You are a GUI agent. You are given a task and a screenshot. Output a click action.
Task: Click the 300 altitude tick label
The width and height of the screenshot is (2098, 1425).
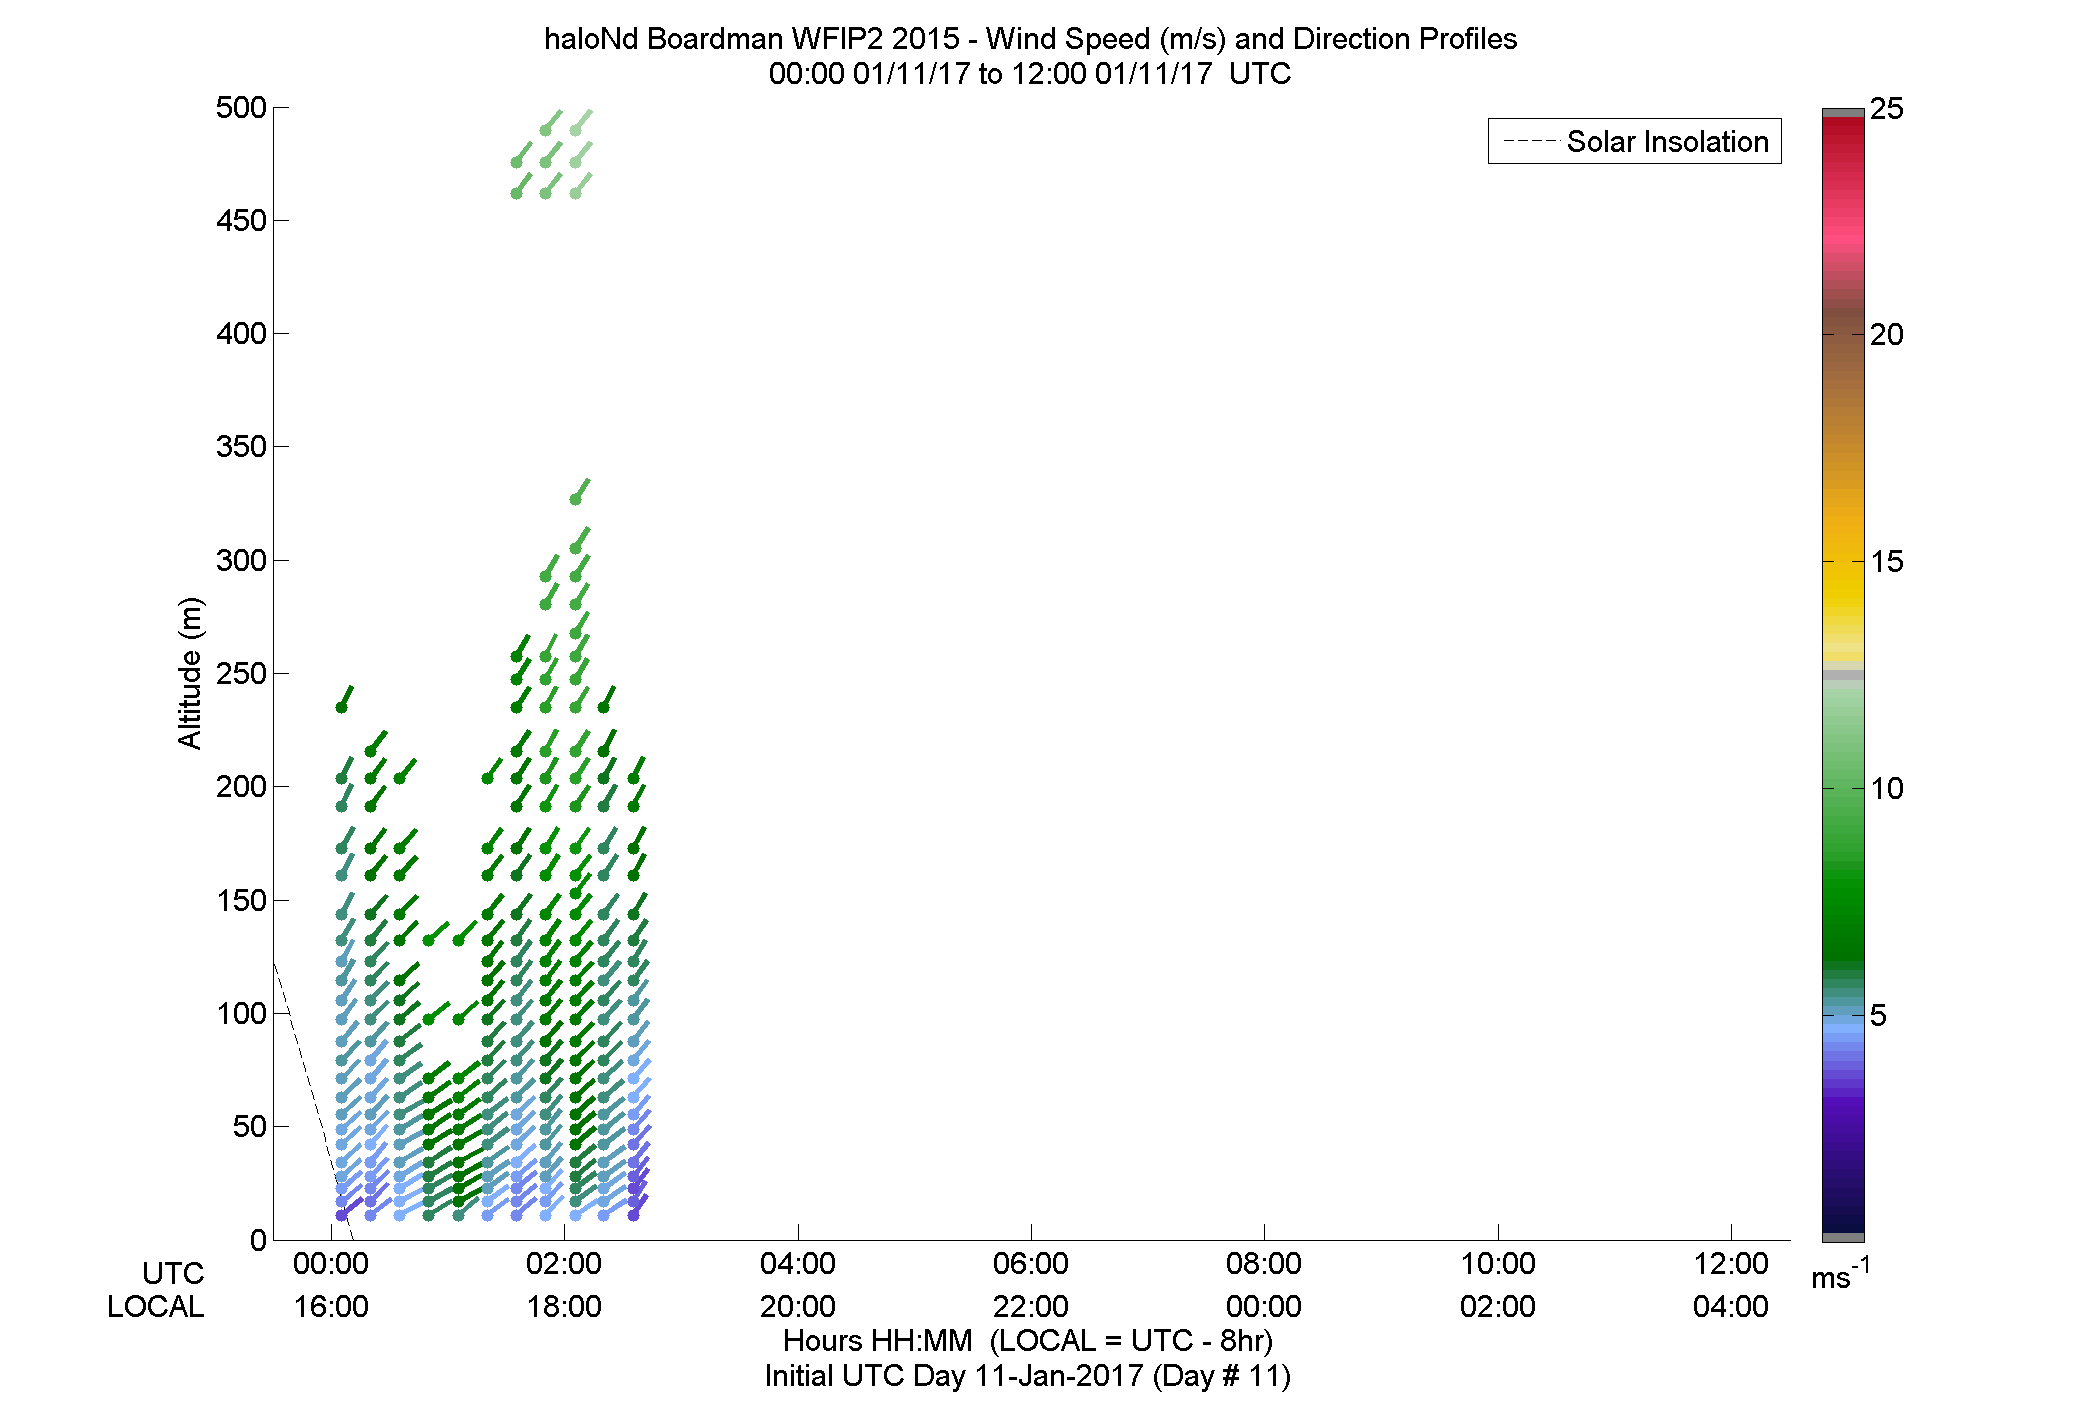tap(241, 561)
